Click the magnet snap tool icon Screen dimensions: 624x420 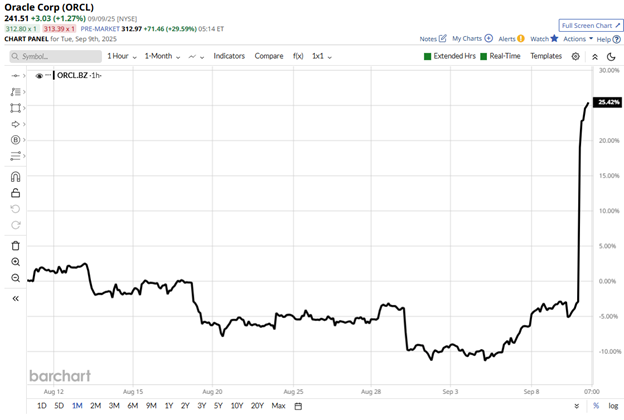(15, 176)
